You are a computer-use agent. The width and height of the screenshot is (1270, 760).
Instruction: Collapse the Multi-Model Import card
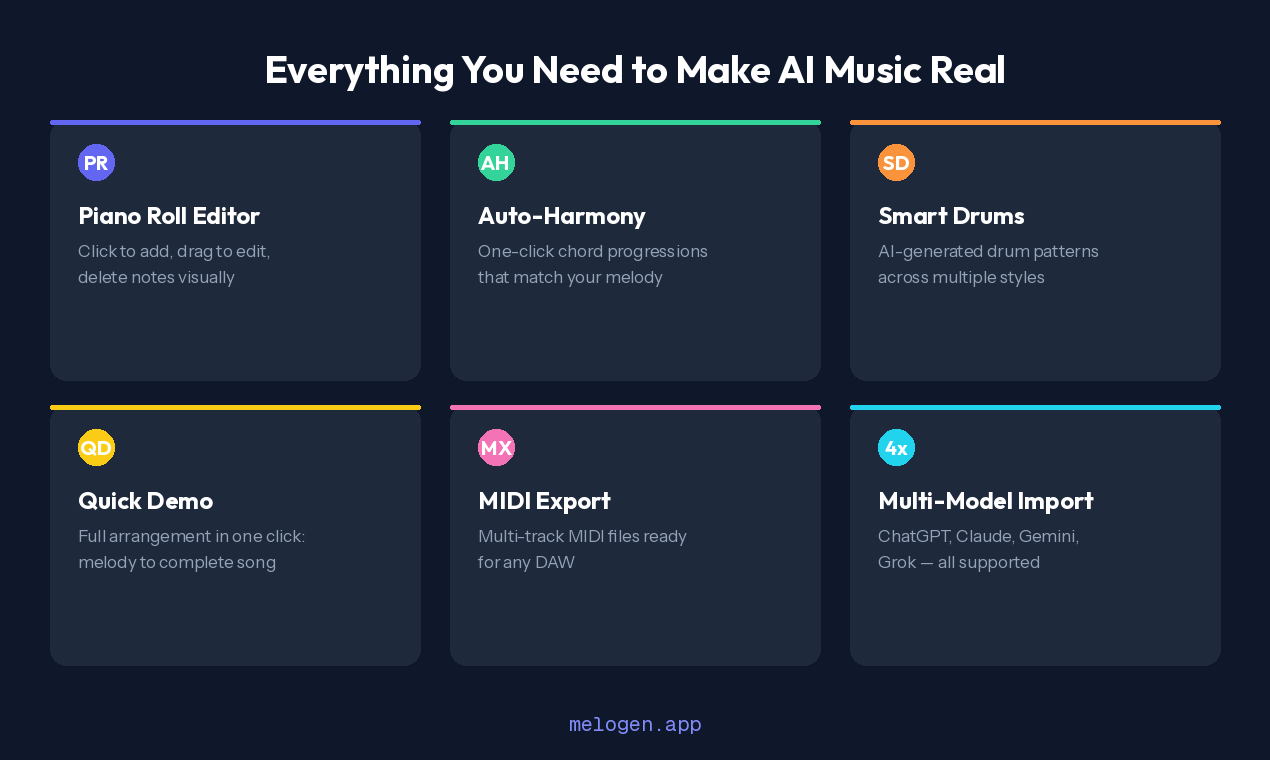pos(1035,535)
